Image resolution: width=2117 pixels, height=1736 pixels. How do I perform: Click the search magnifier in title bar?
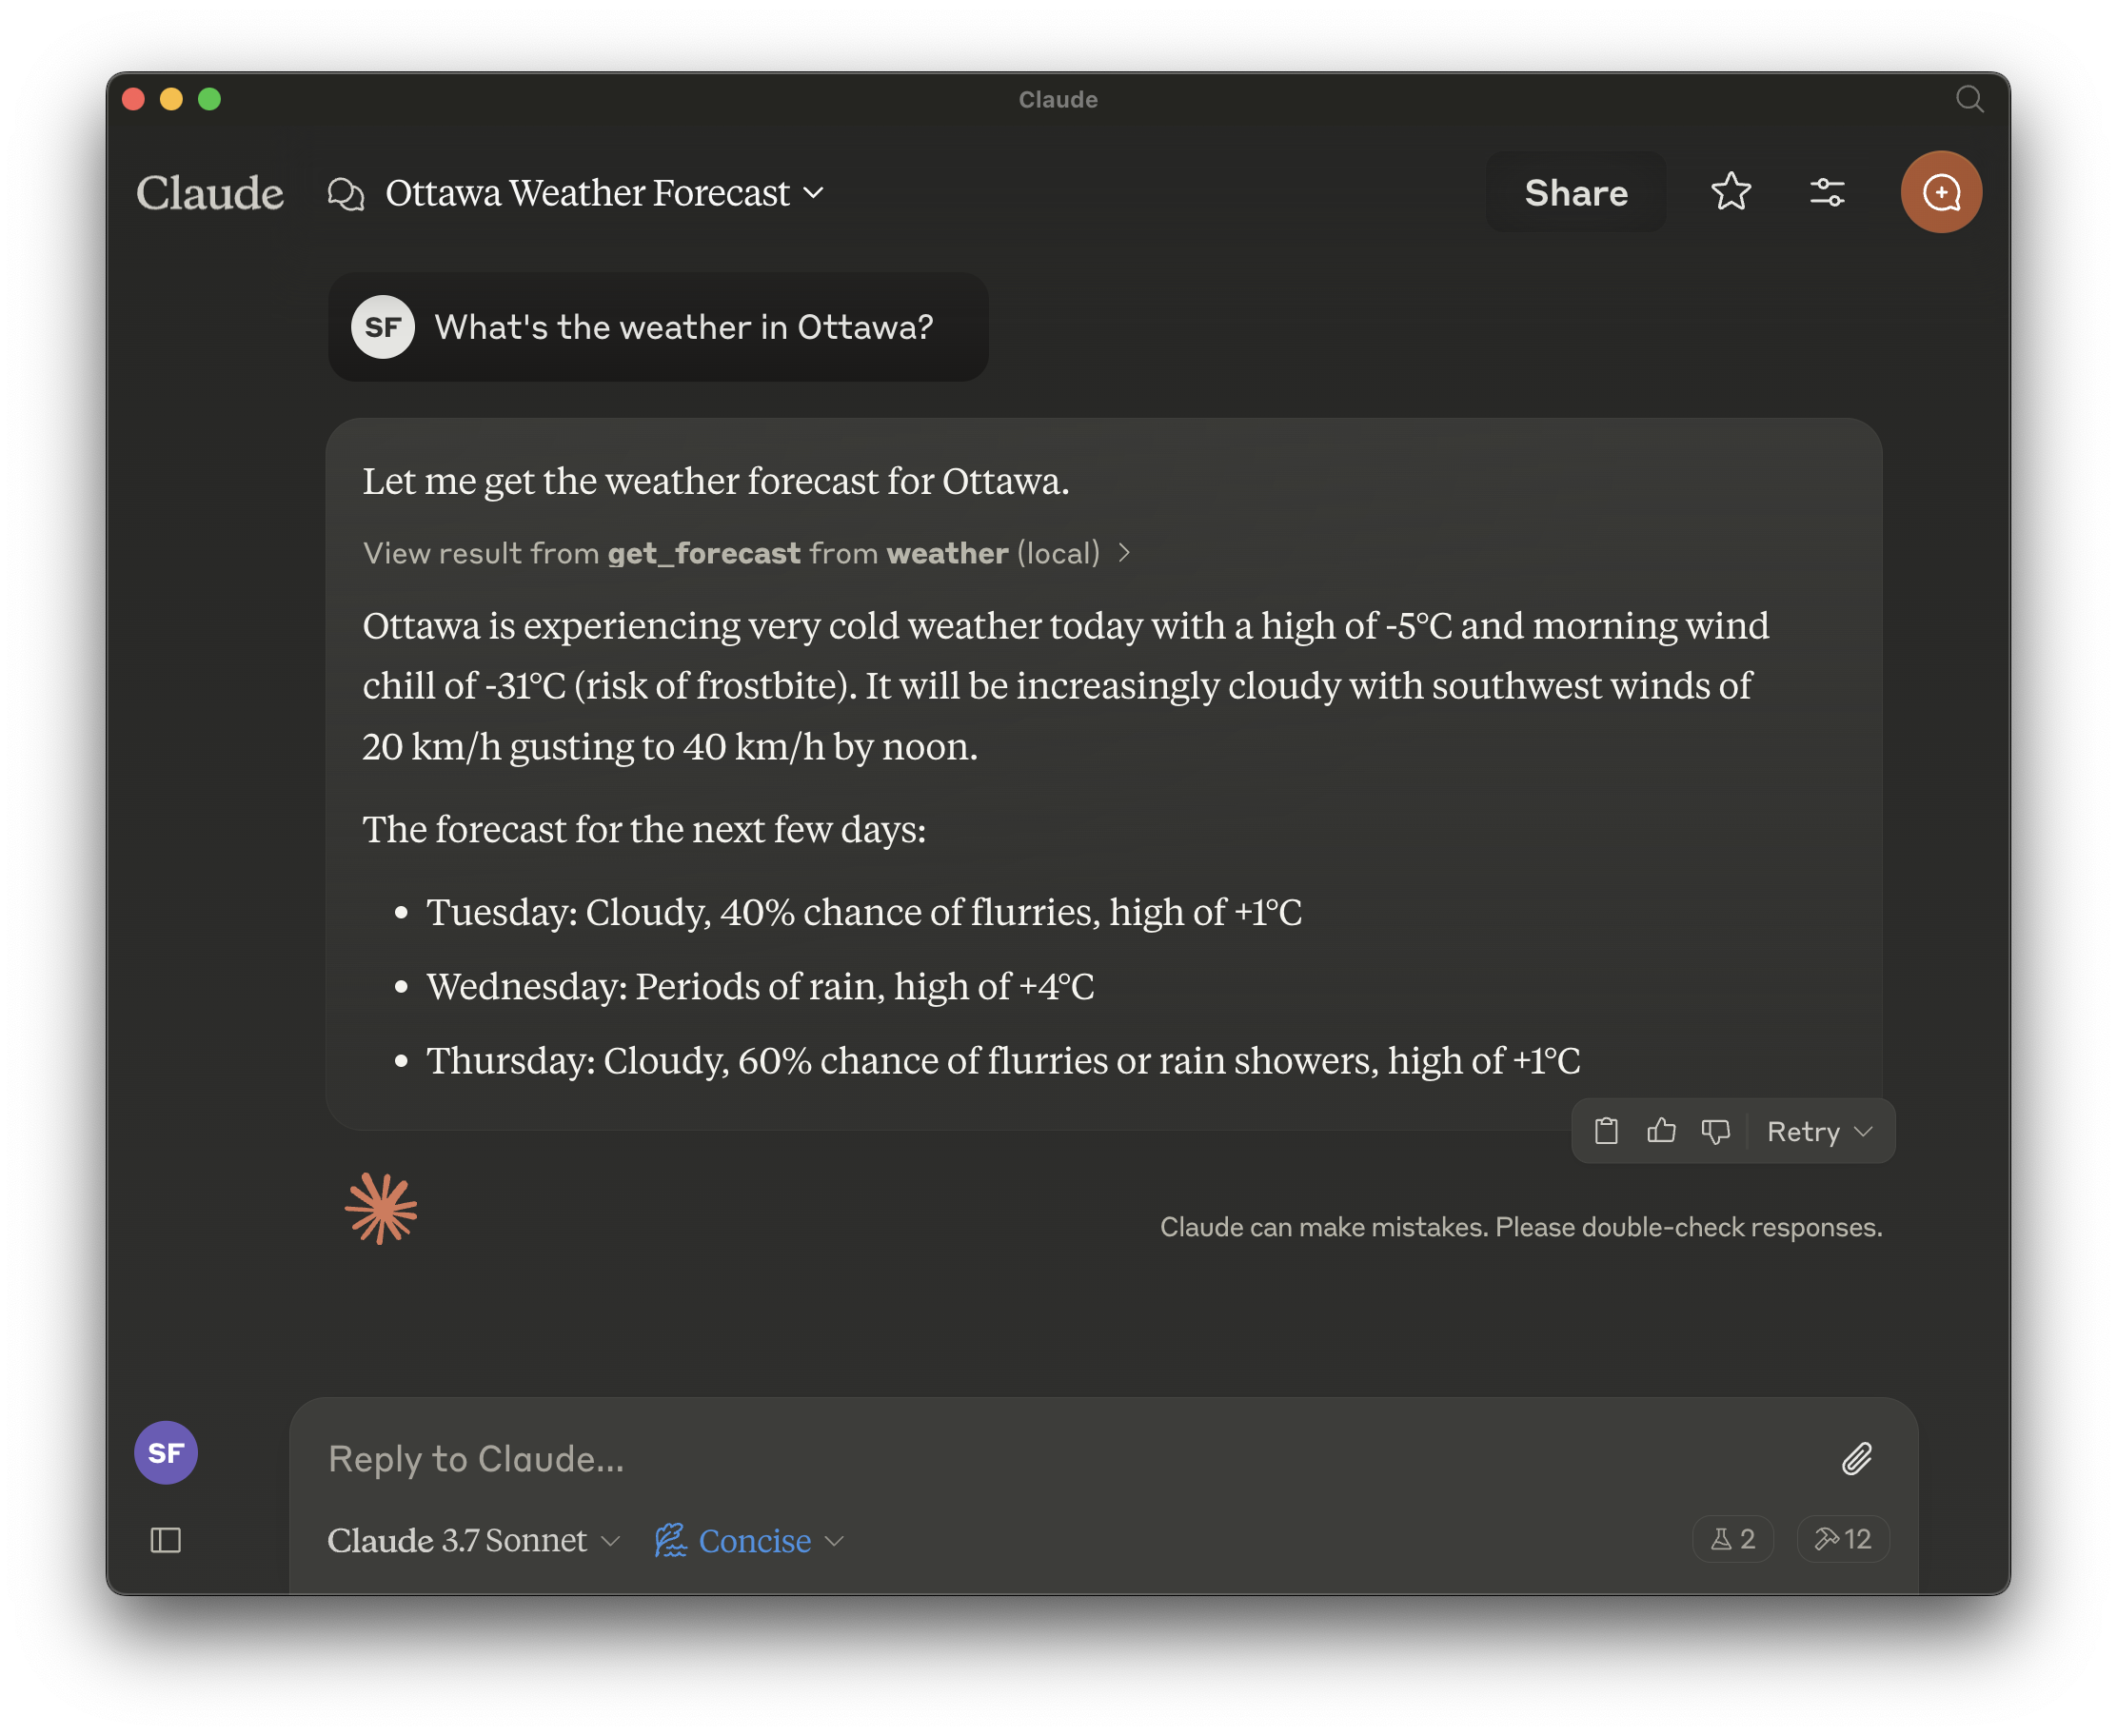(1969, 99)
